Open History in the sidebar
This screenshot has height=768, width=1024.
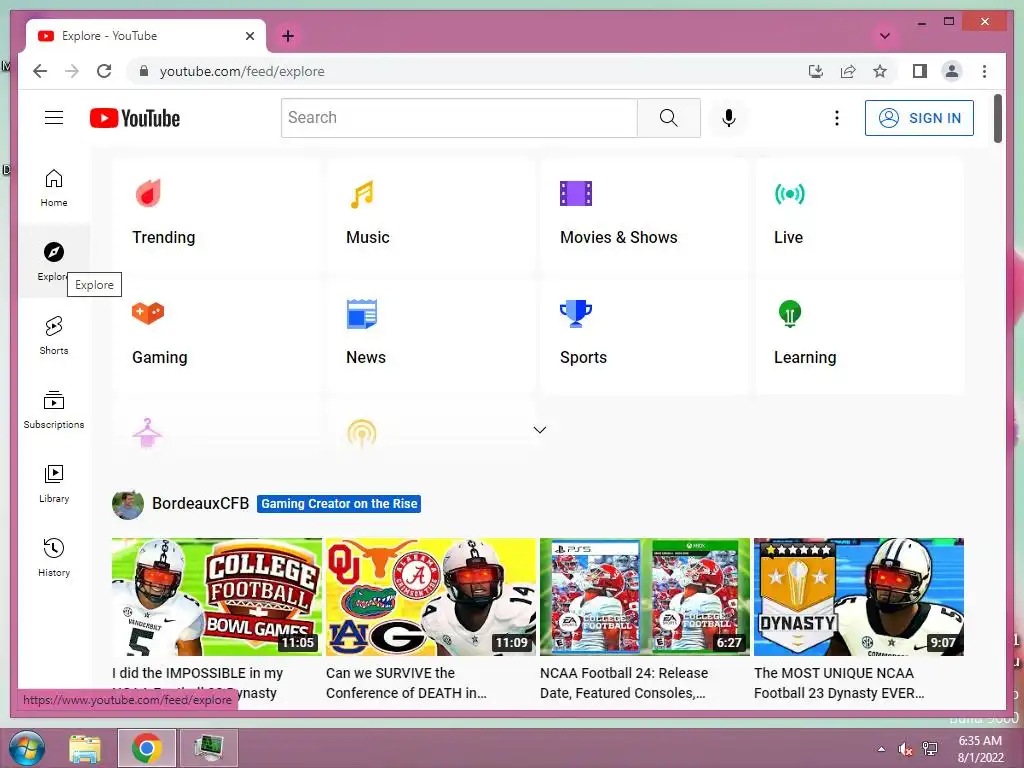point(54,558)
